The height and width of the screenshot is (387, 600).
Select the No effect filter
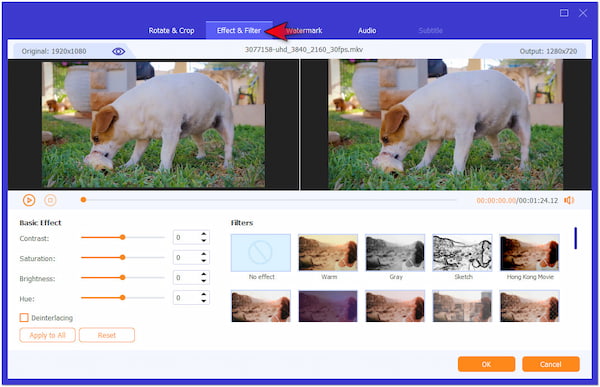[261, 253]
